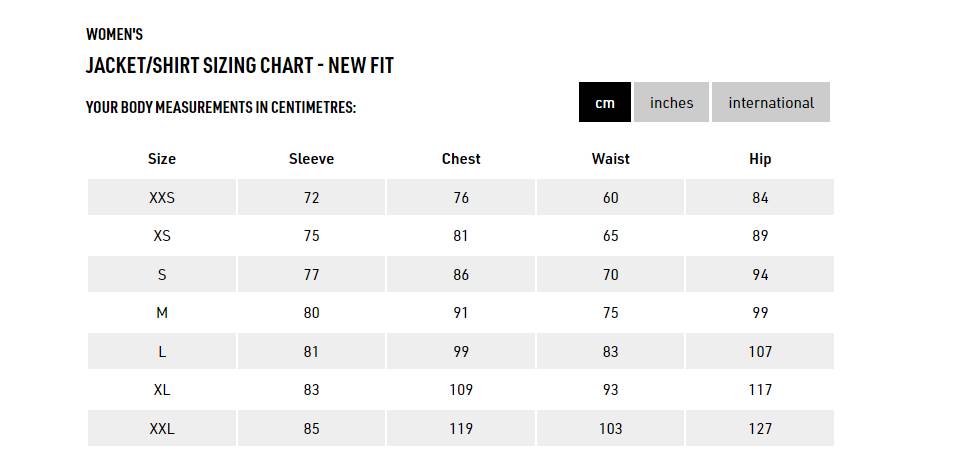
Task: Click the Hip column header
Action: point(760,159)
